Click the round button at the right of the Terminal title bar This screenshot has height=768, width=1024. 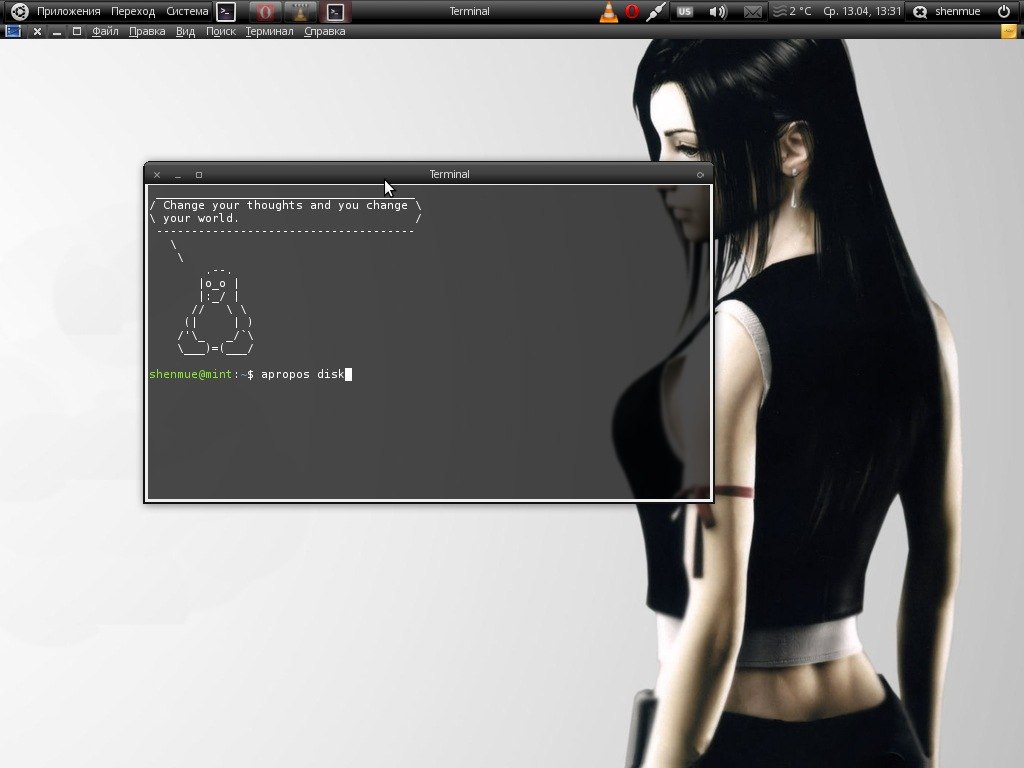click(x=700, y=175)
